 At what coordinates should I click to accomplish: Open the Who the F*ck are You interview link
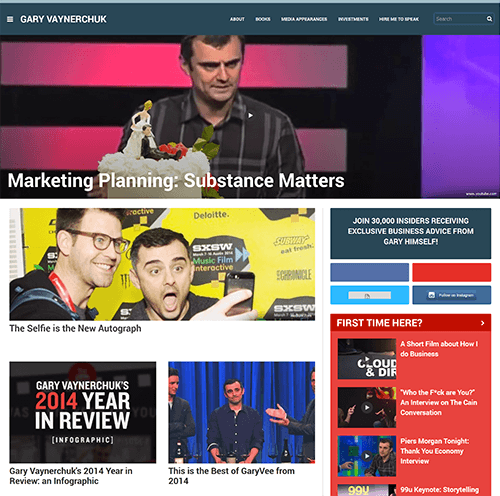439,402
